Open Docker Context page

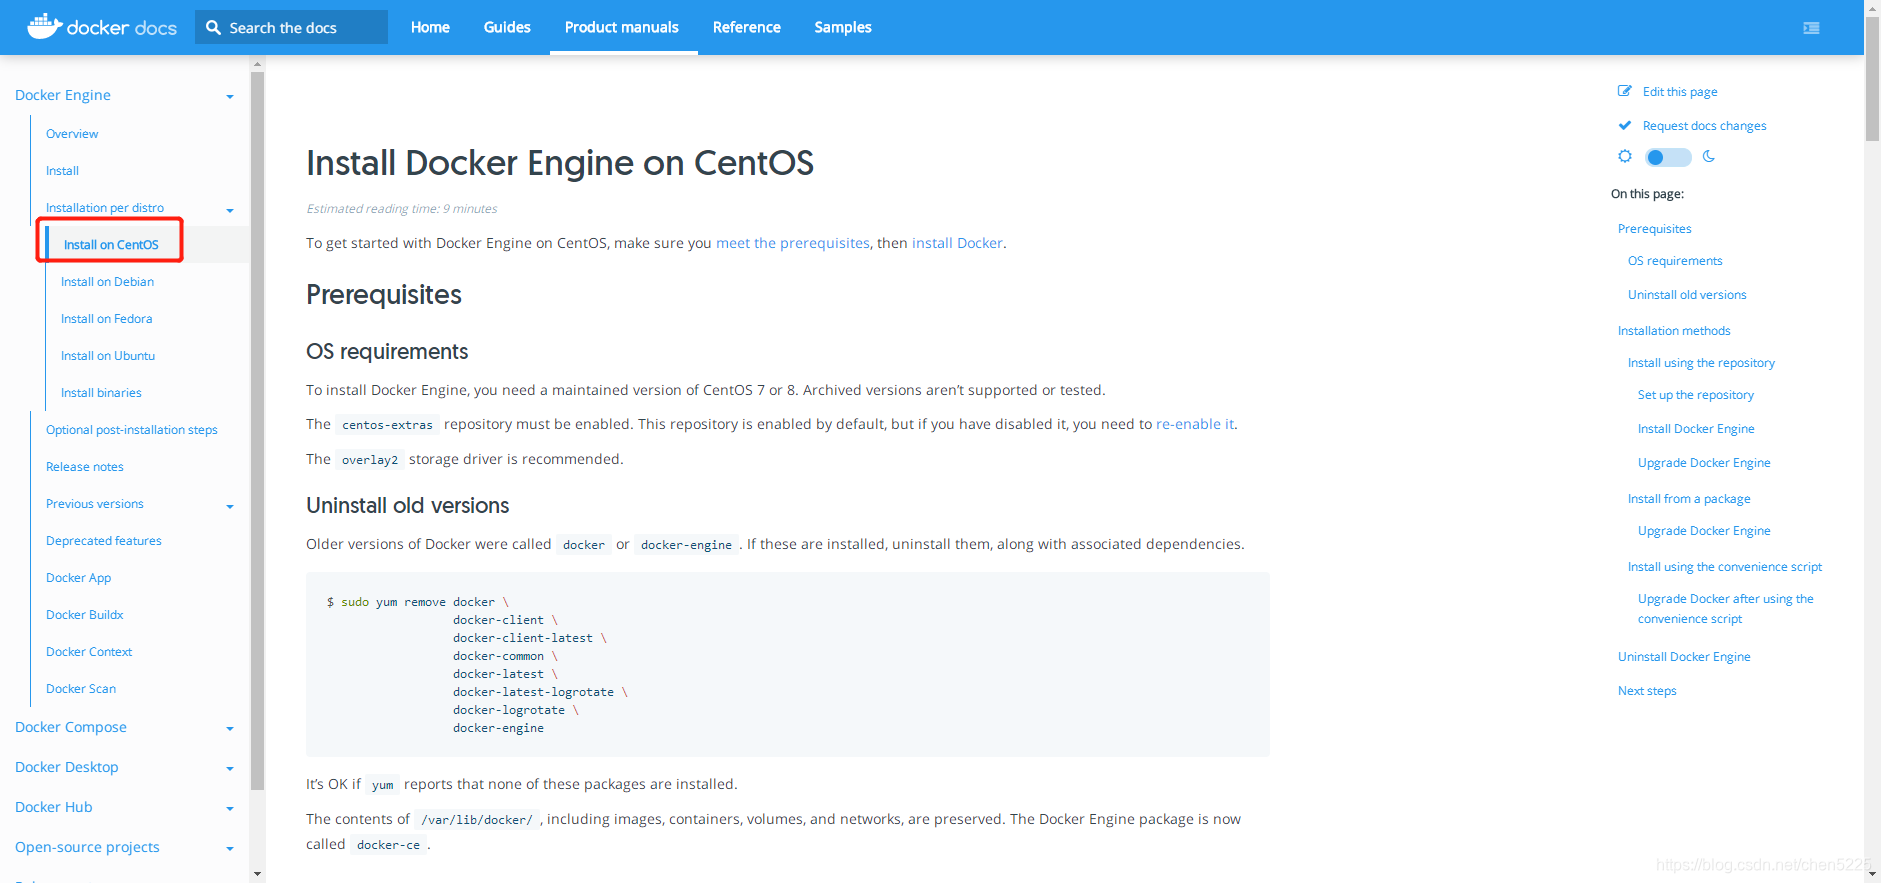(89, 652)
